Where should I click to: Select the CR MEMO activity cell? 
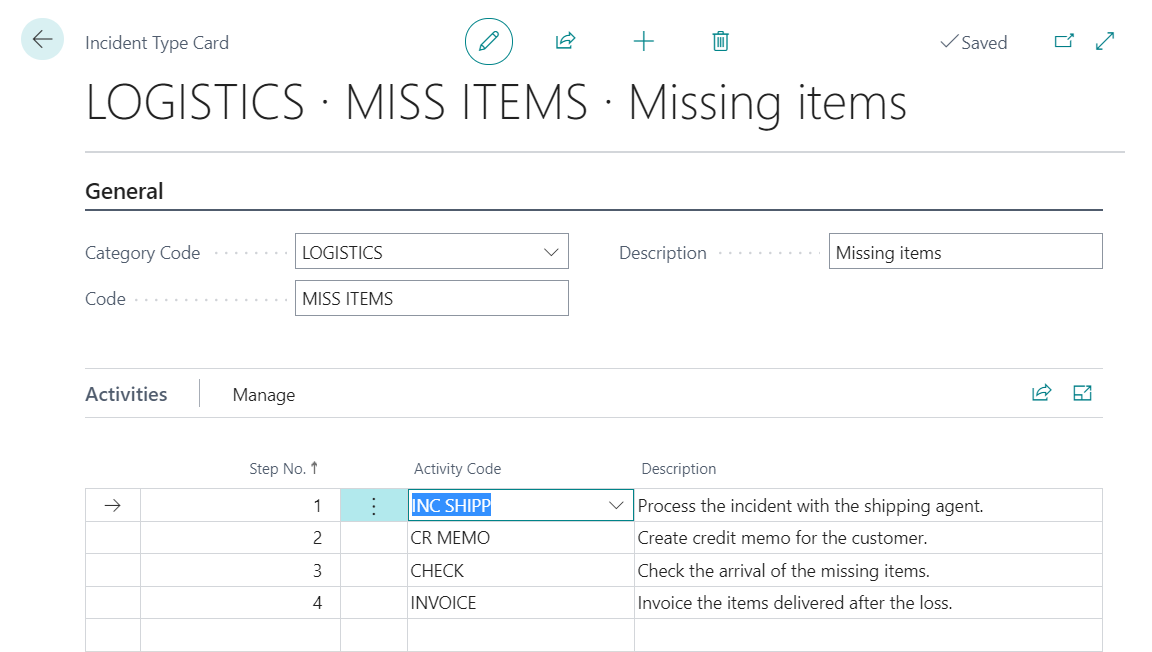tap(520, 538)
